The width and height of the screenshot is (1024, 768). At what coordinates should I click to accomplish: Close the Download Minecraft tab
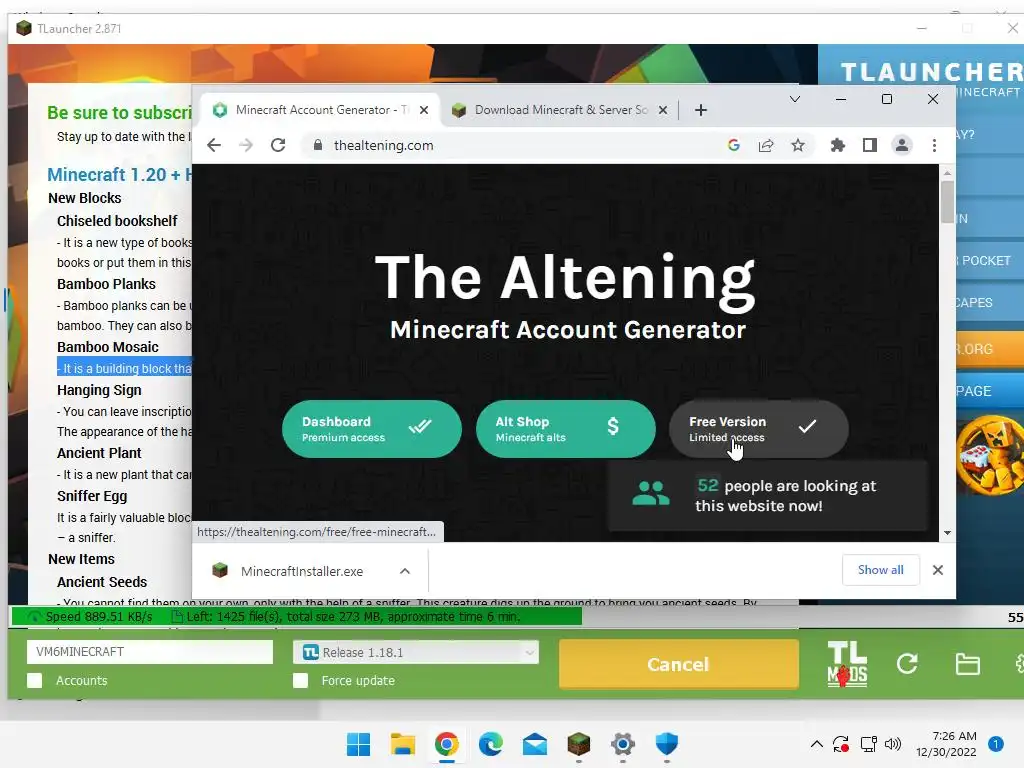click(663, 110)
